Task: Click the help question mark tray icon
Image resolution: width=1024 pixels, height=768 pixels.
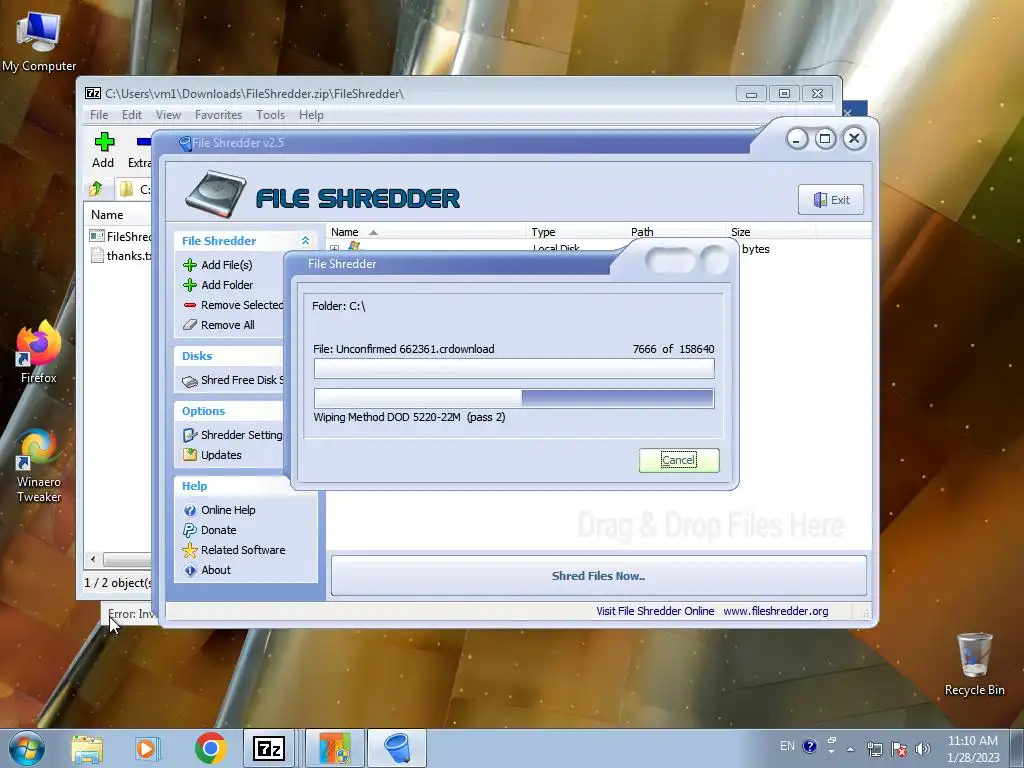Action: click(810, 746)
